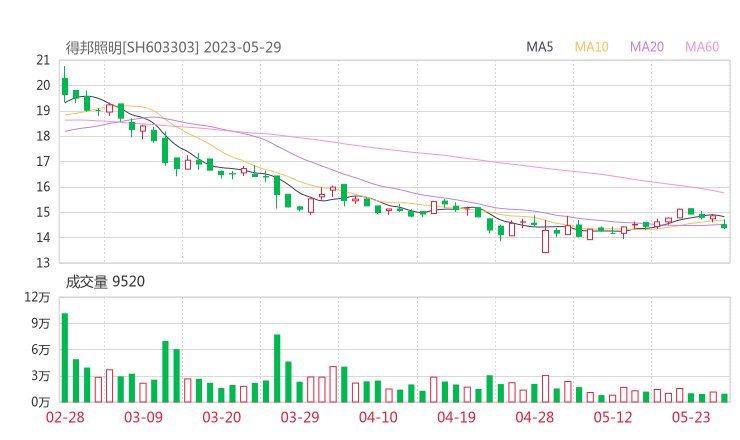Image resolution: width=740 pixels, height=440 pixels.
Task: Click the first green candlestick at 02-28
Action: pos(65,86)
